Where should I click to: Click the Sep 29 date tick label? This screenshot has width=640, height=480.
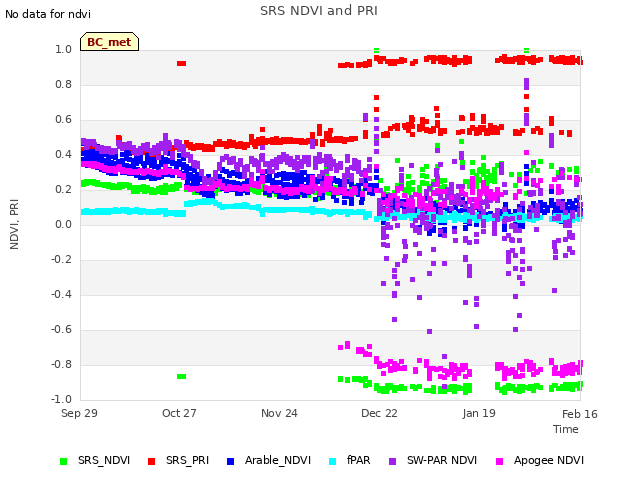79,413
